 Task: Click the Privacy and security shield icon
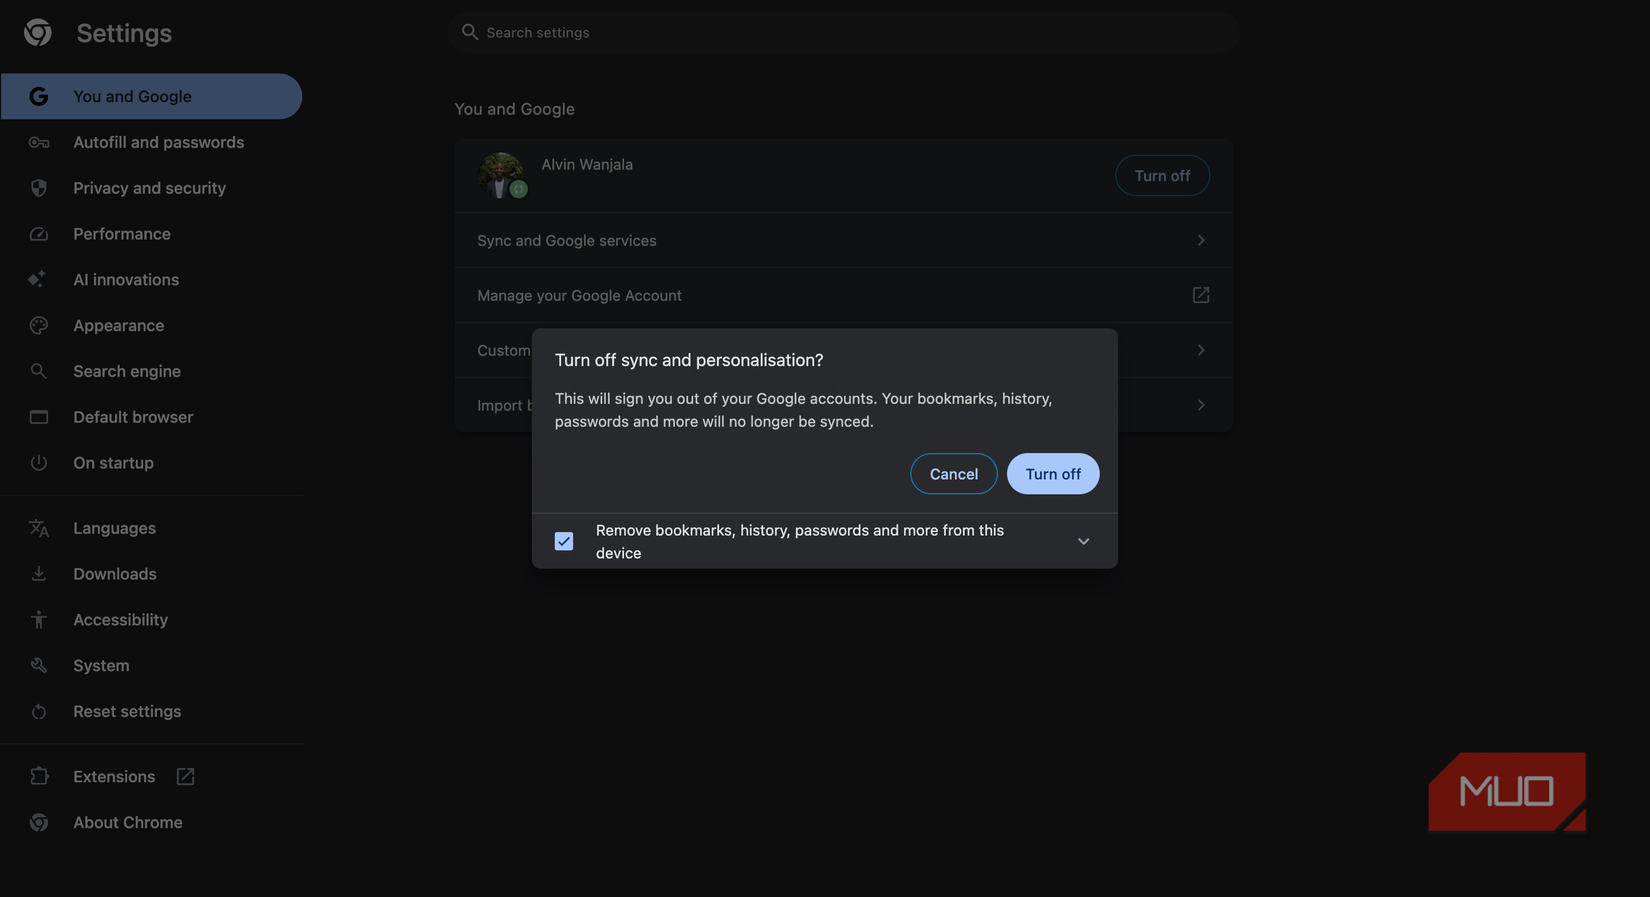coord(39,188)
